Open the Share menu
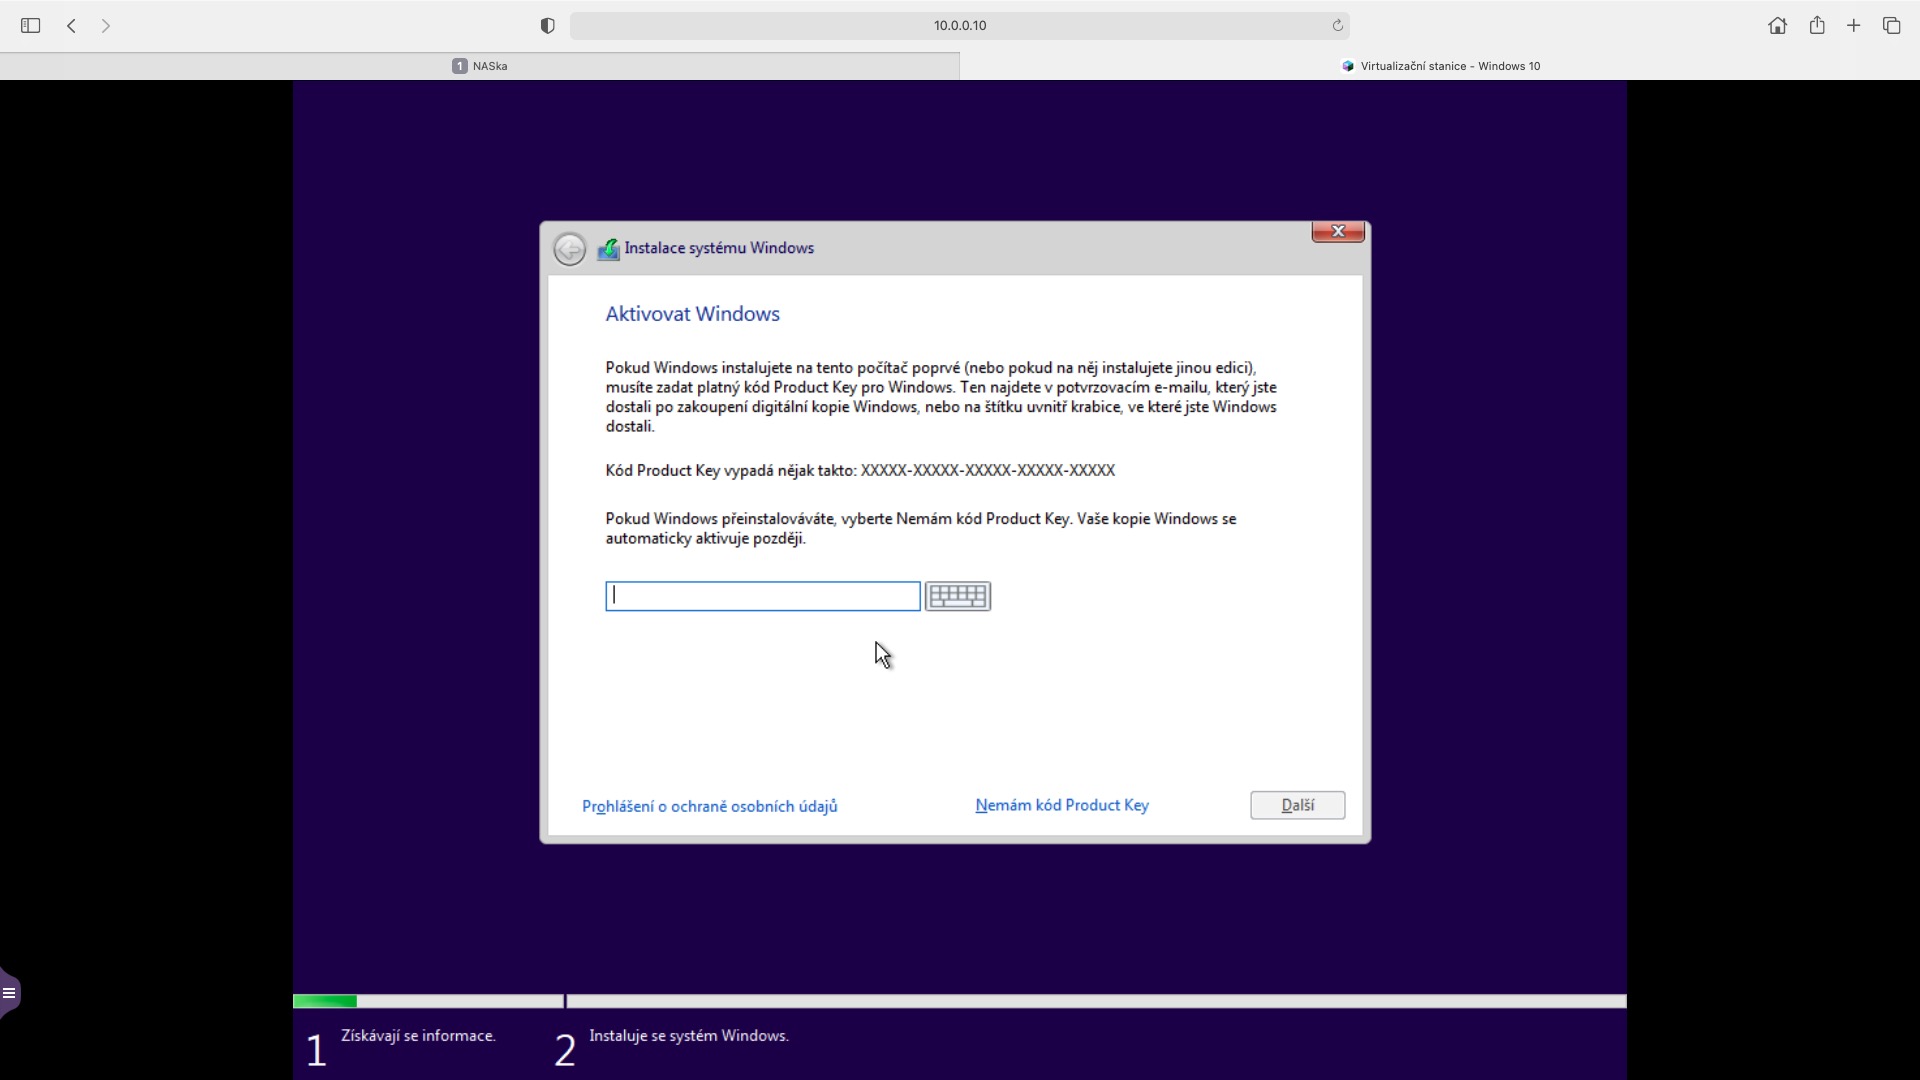Image resolution: width=1920 pixels, height=1080 pixels. point(1817,26)
